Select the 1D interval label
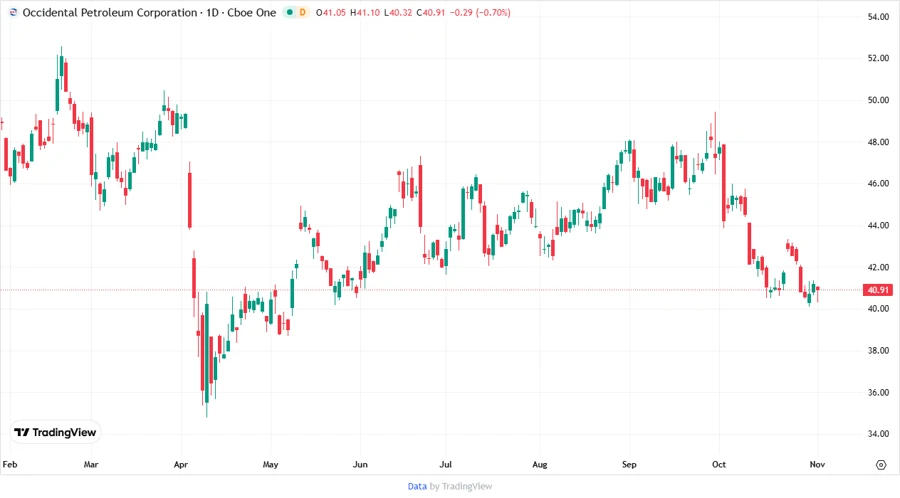Viewport: 900px width, 498px height. coord(212,12)
